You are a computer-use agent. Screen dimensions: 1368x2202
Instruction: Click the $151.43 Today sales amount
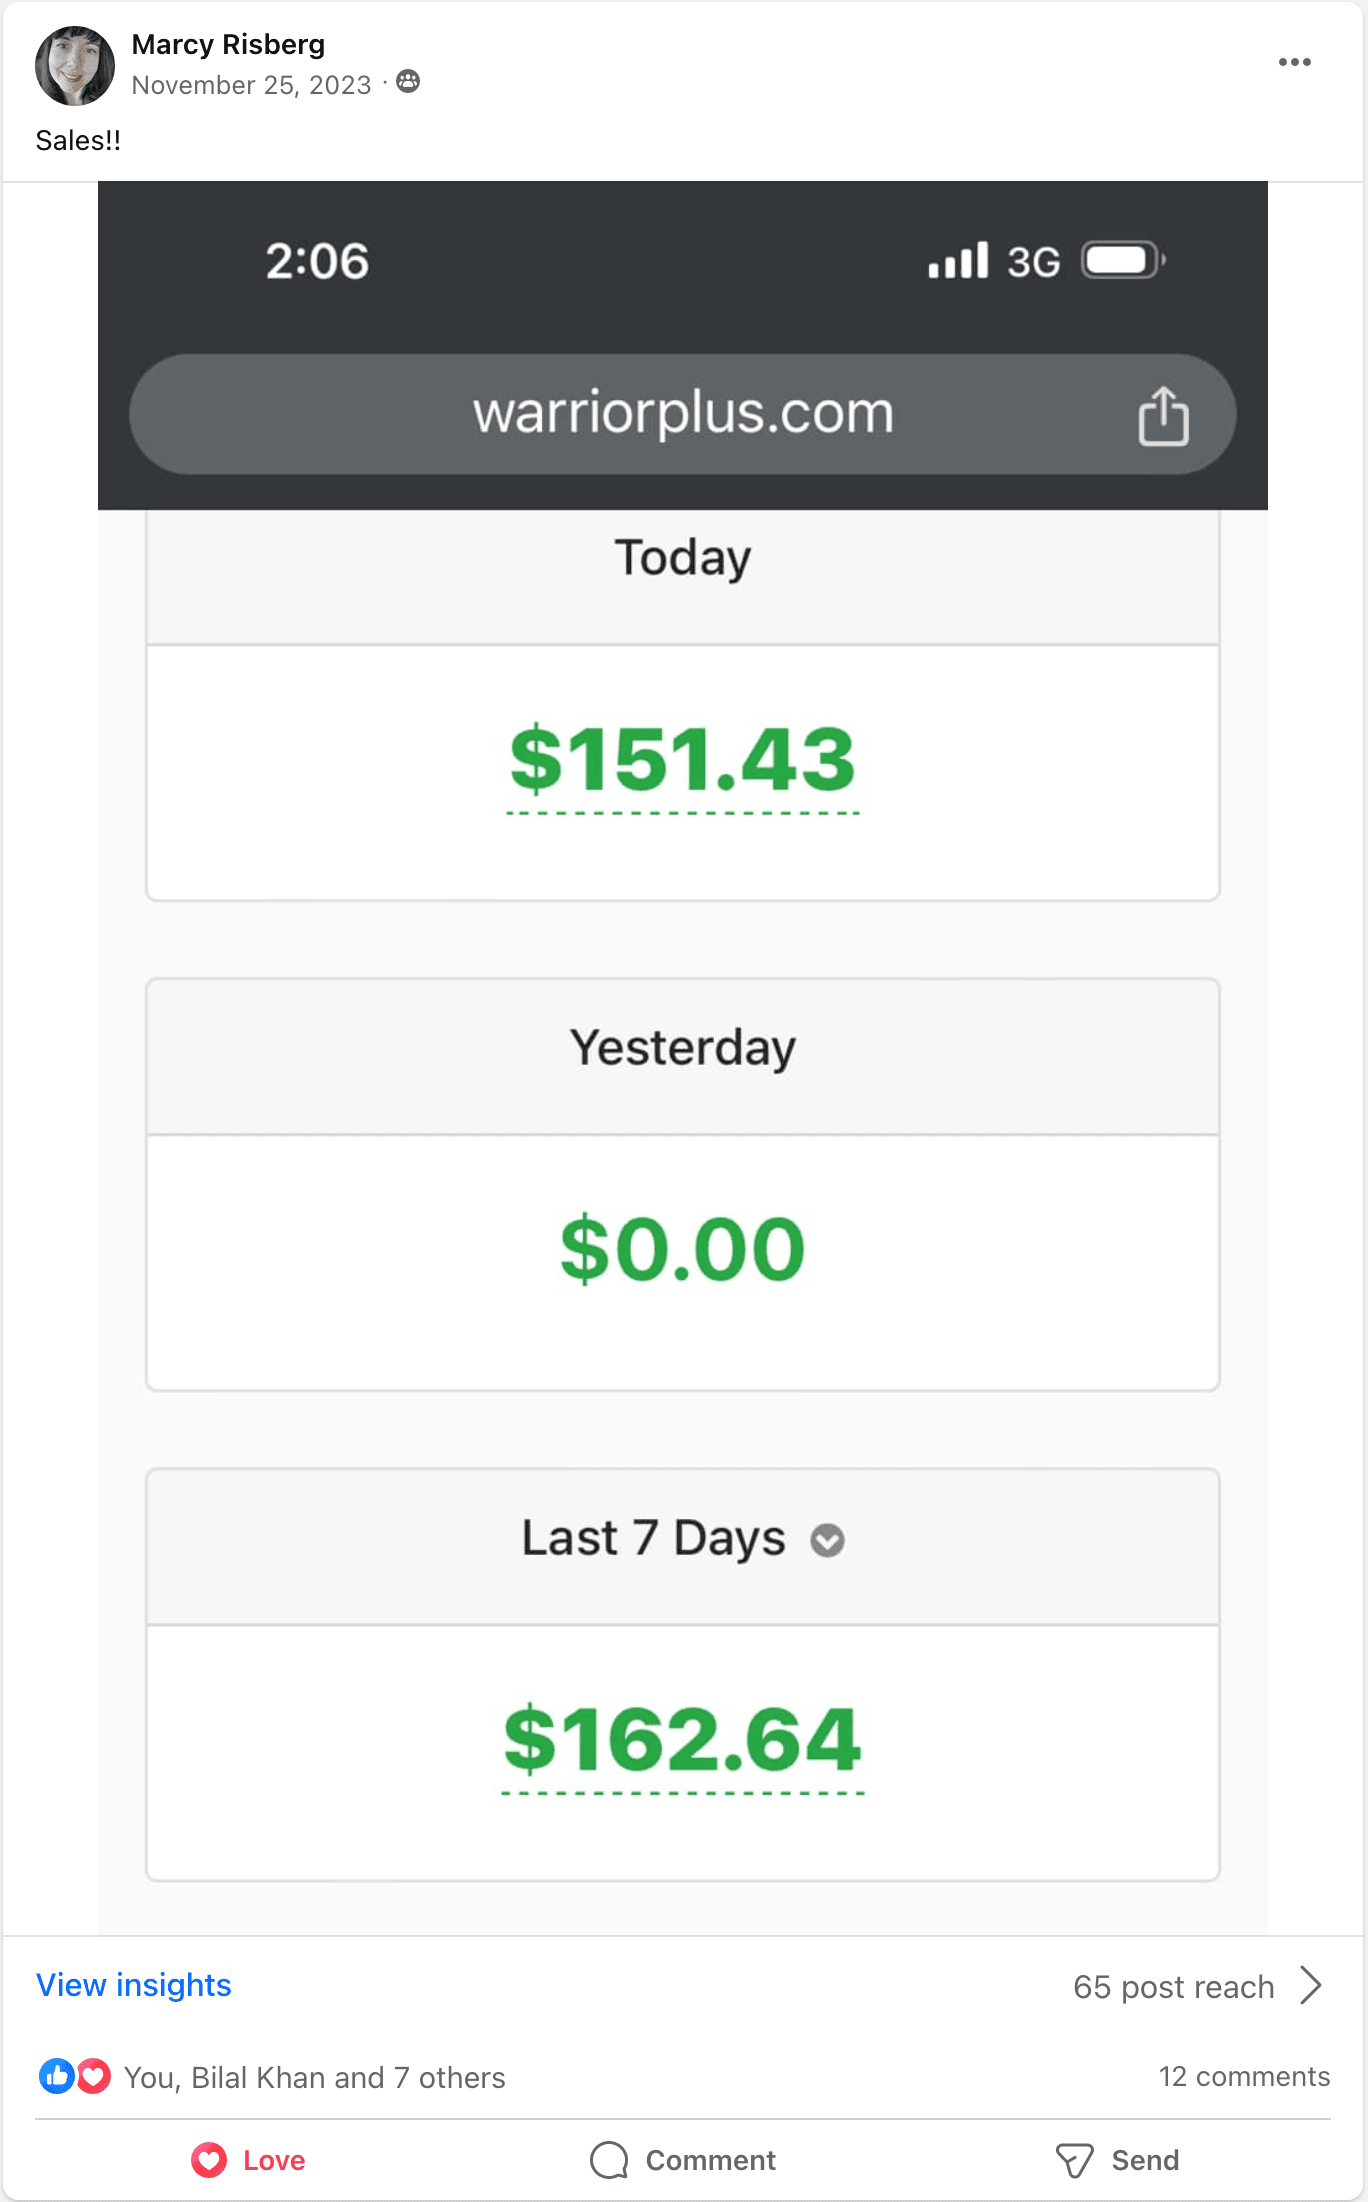[683, 760]
